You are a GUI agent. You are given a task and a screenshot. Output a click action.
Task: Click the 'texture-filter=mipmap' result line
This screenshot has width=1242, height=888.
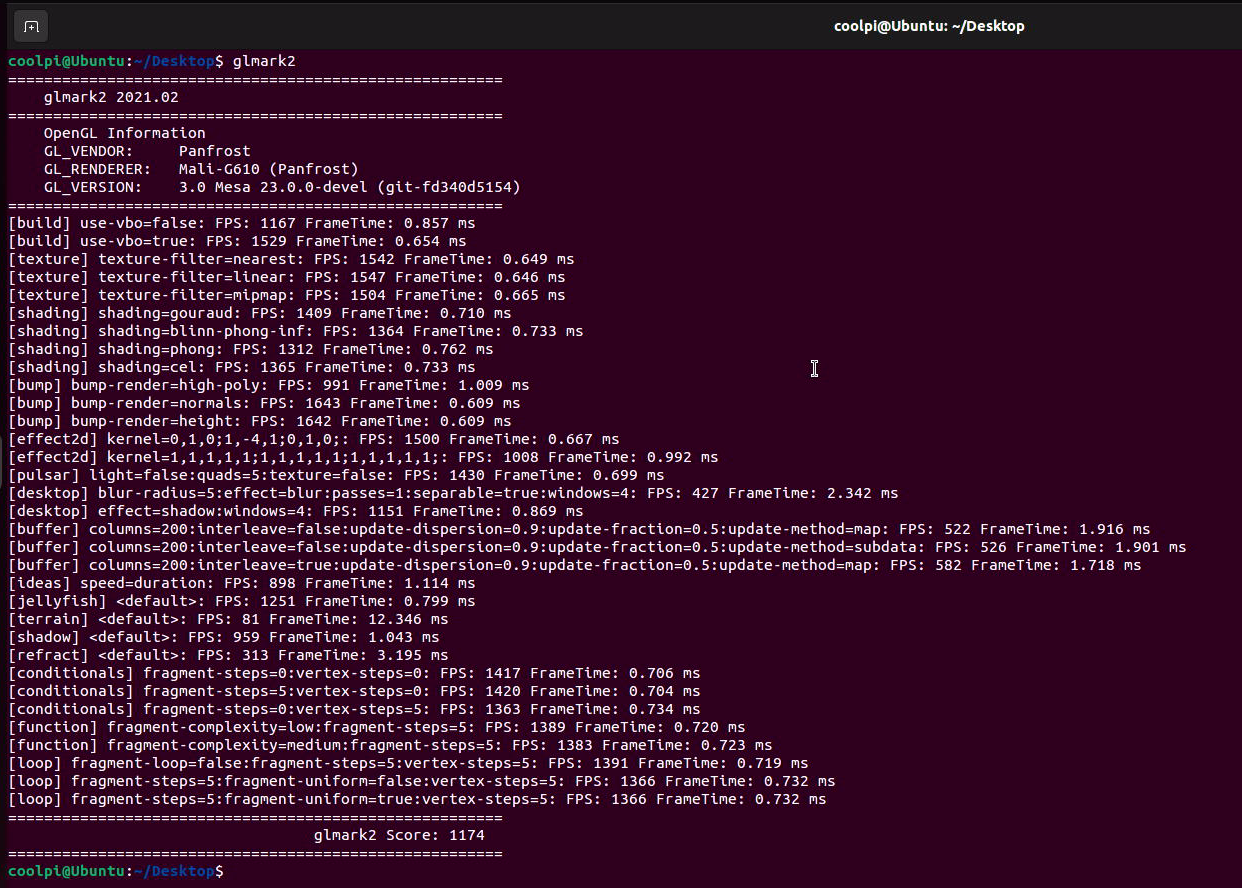tap(287, 295)
